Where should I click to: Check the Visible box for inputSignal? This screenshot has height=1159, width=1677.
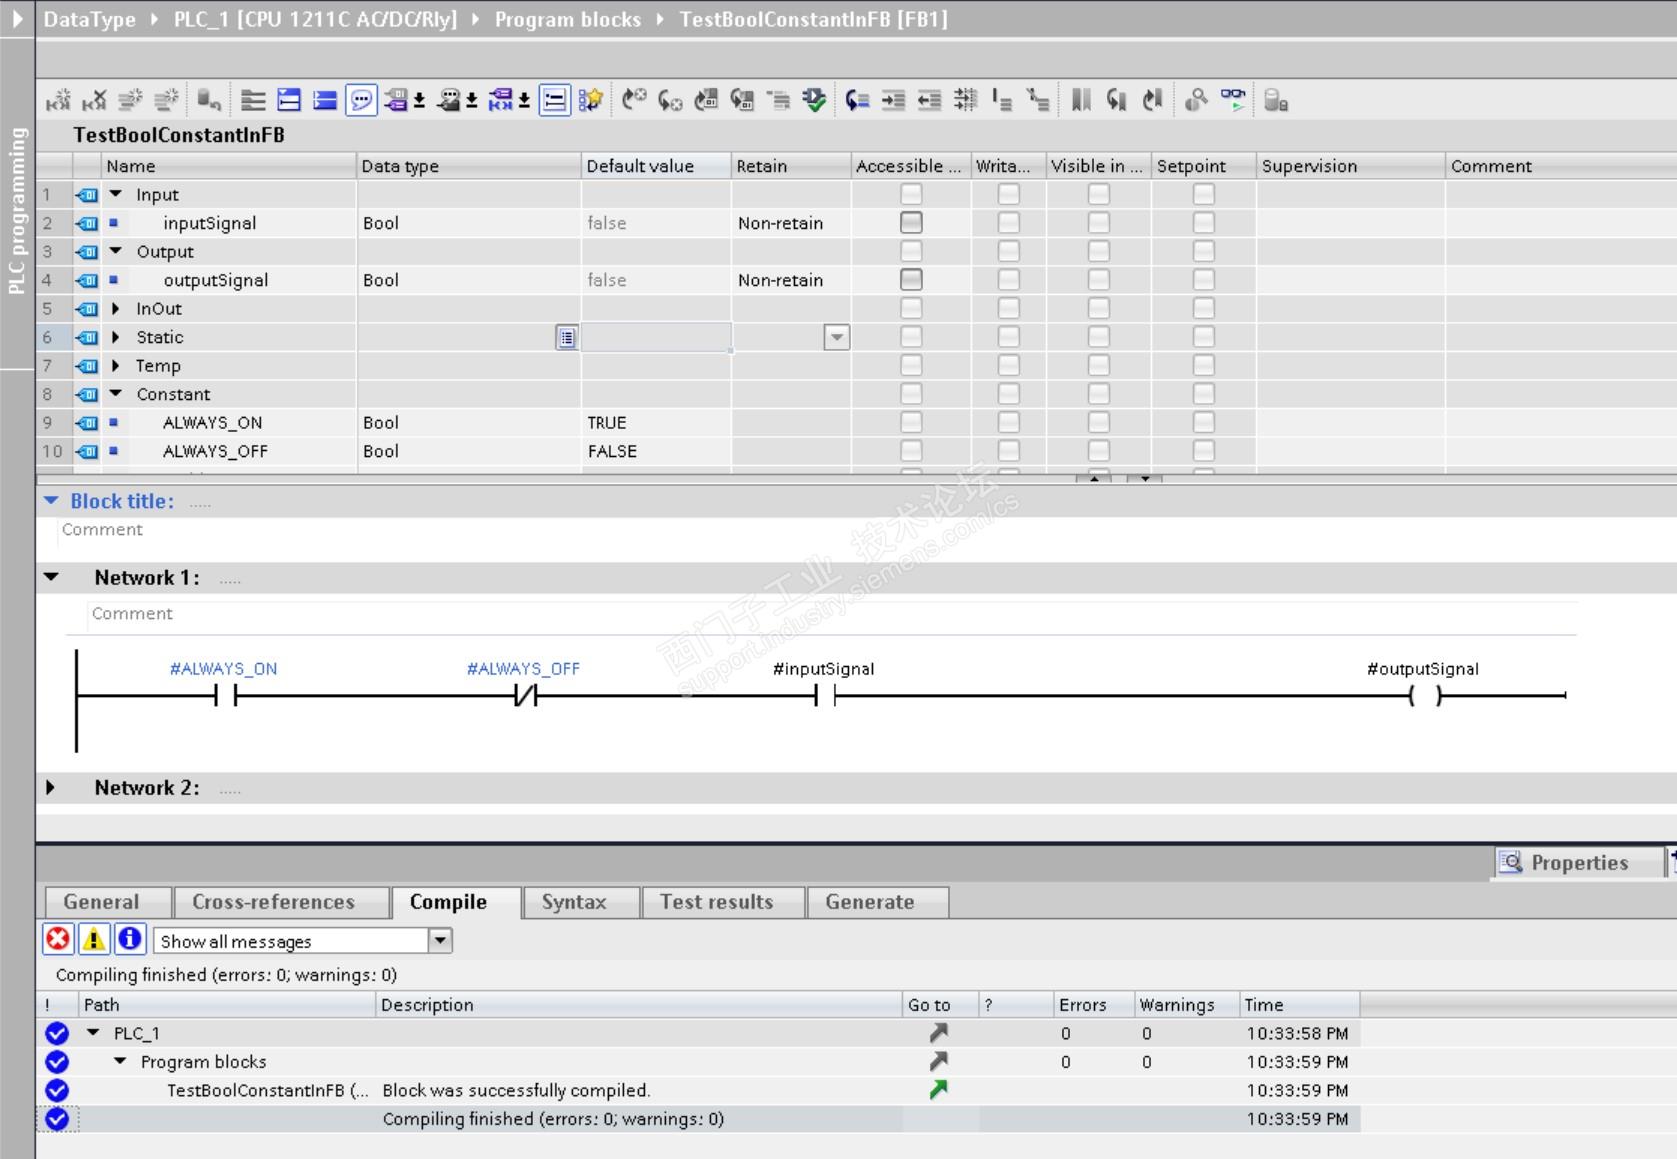pyautogui.click(x=1098, y=223)
